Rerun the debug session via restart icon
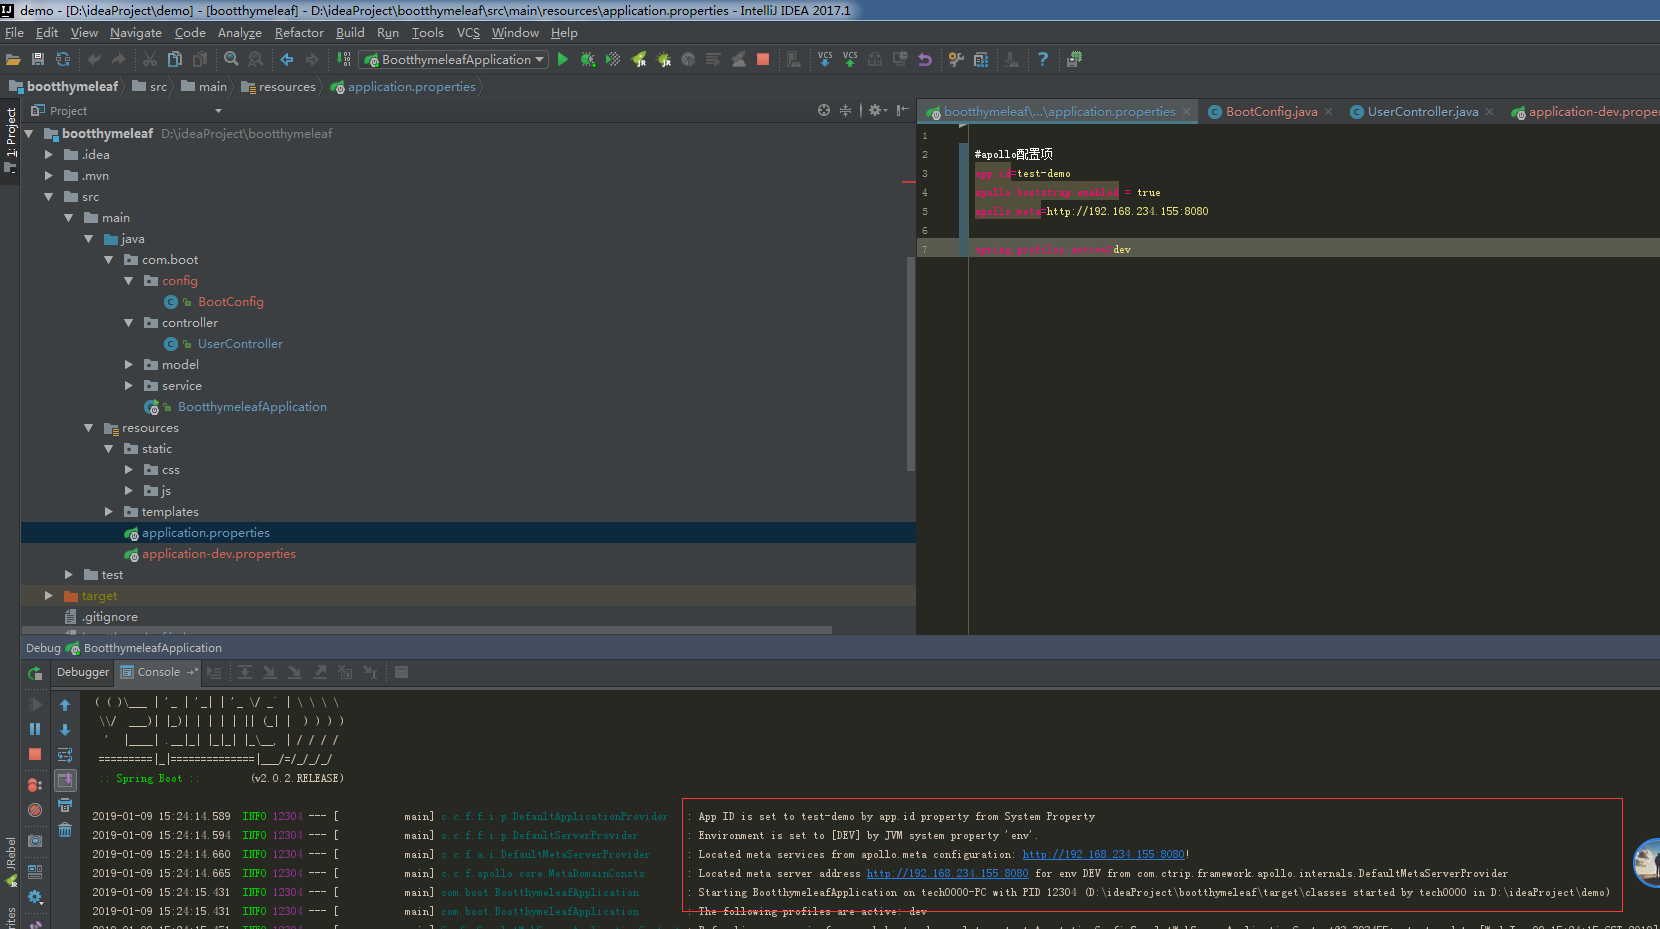The height and width of the screenshot is (929, 1660). pyautogui.click(x=35, y=673)
